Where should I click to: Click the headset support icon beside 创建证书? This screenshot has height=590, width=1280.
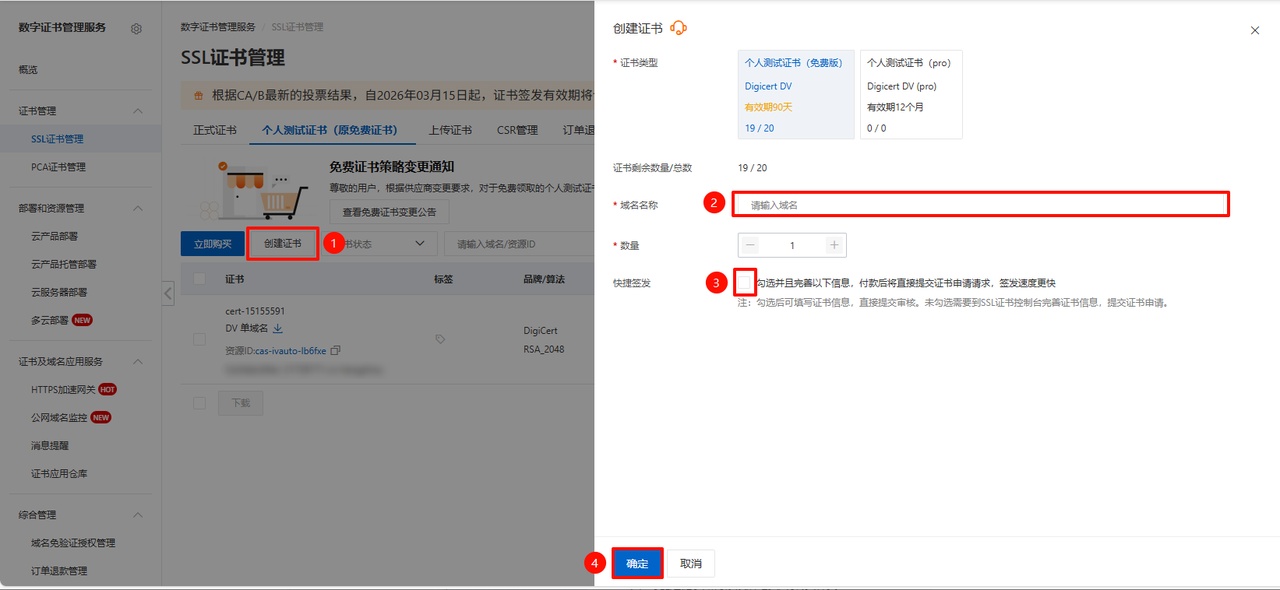[679, 29]
